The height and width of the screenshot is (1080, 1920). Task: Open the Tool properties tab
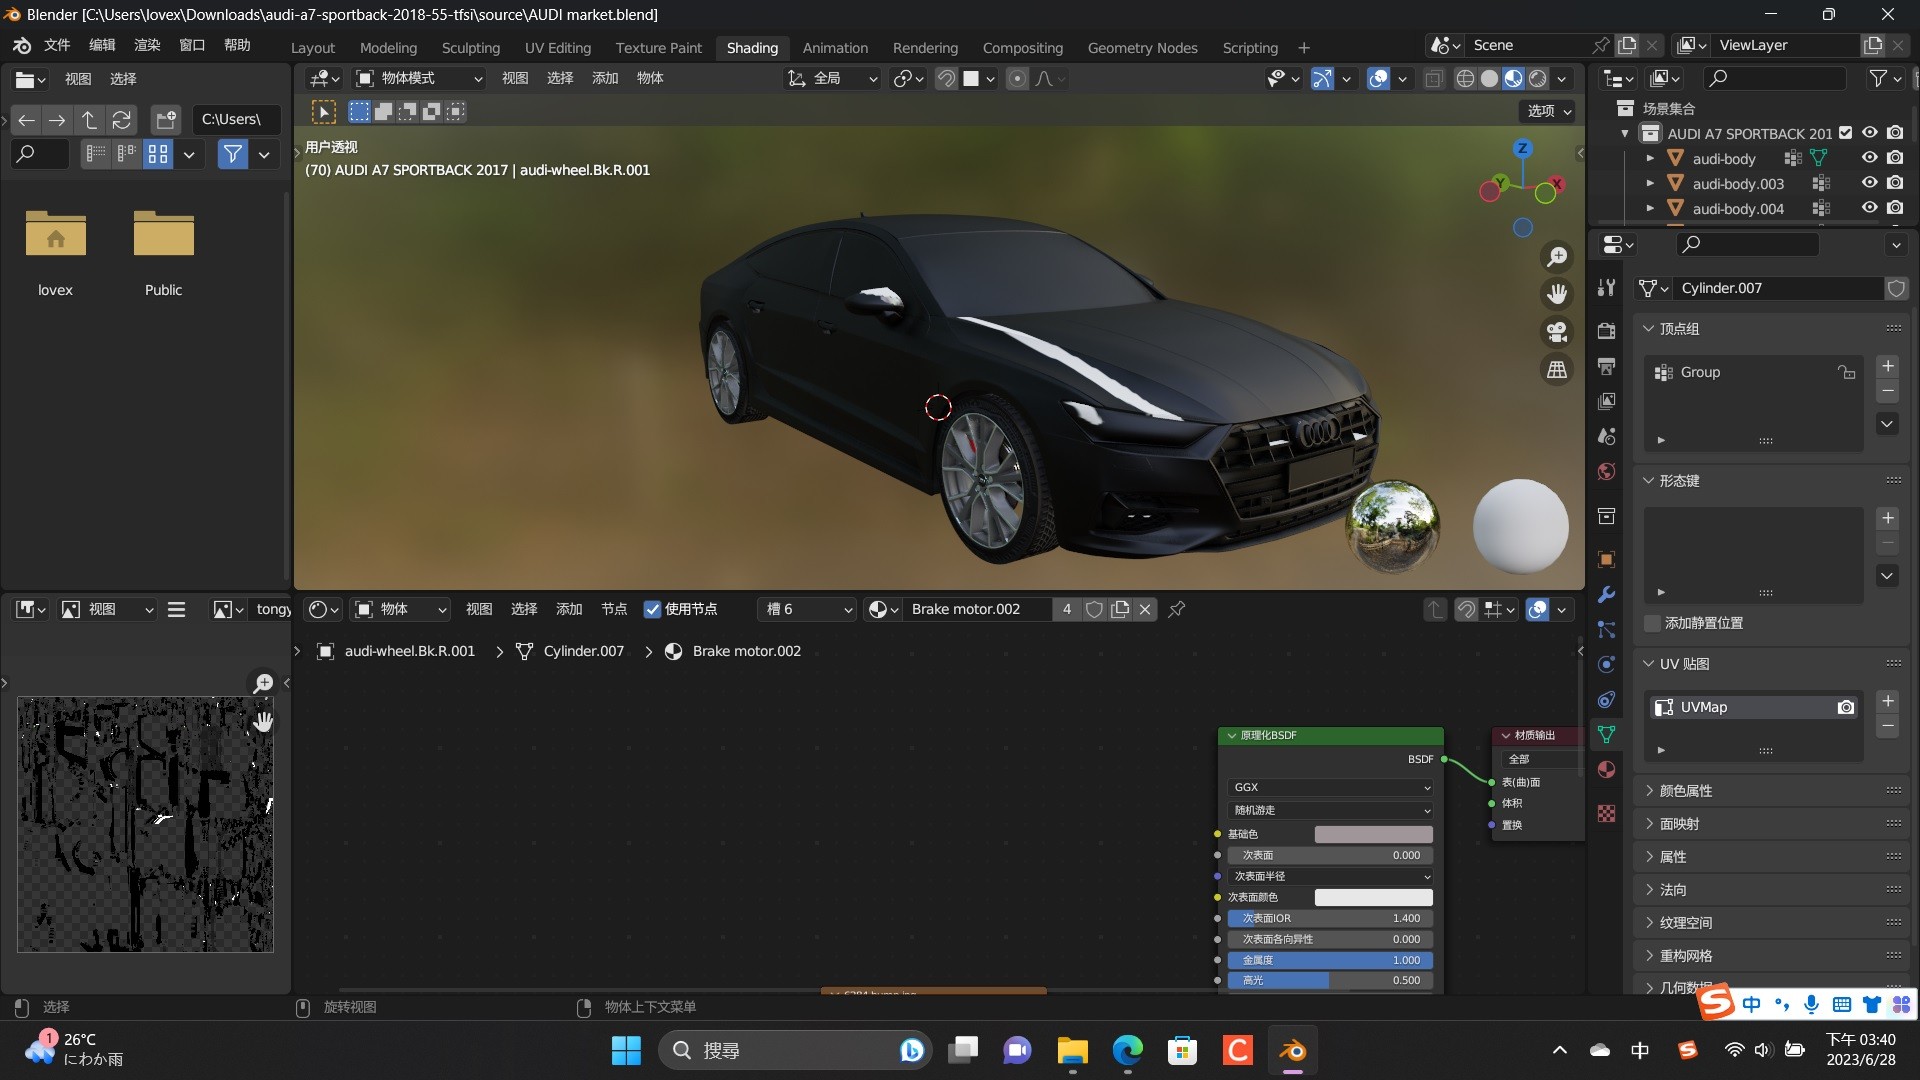pyautogui.click(x=1607, y=288)
